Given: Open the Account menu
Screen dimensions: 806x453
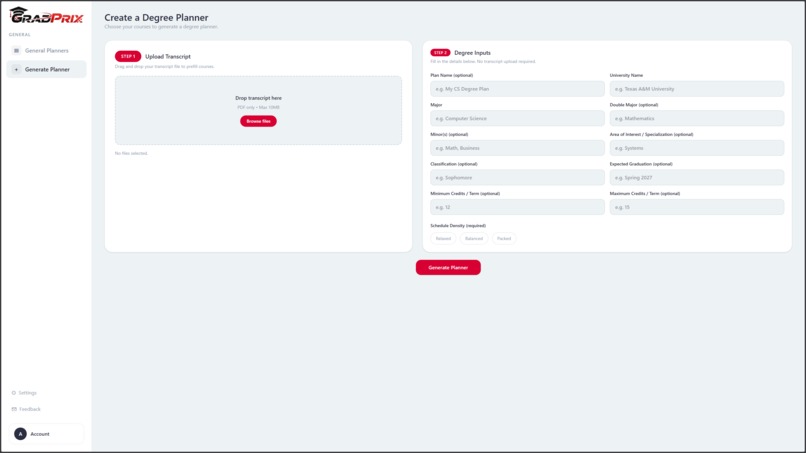Looking at the screenshot, I should (x=46, y=434).
